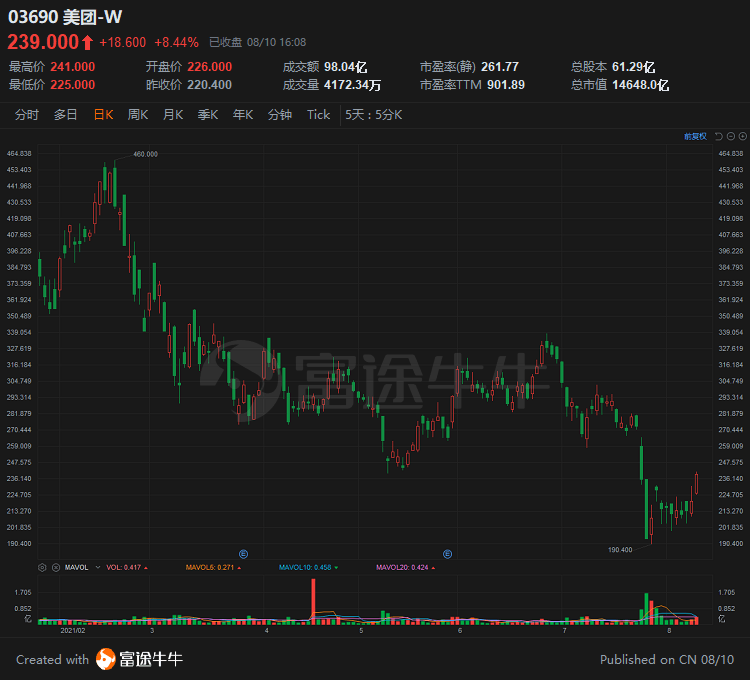
Task: Click the +18.600 price change value
Action: (x=122, y=43)
